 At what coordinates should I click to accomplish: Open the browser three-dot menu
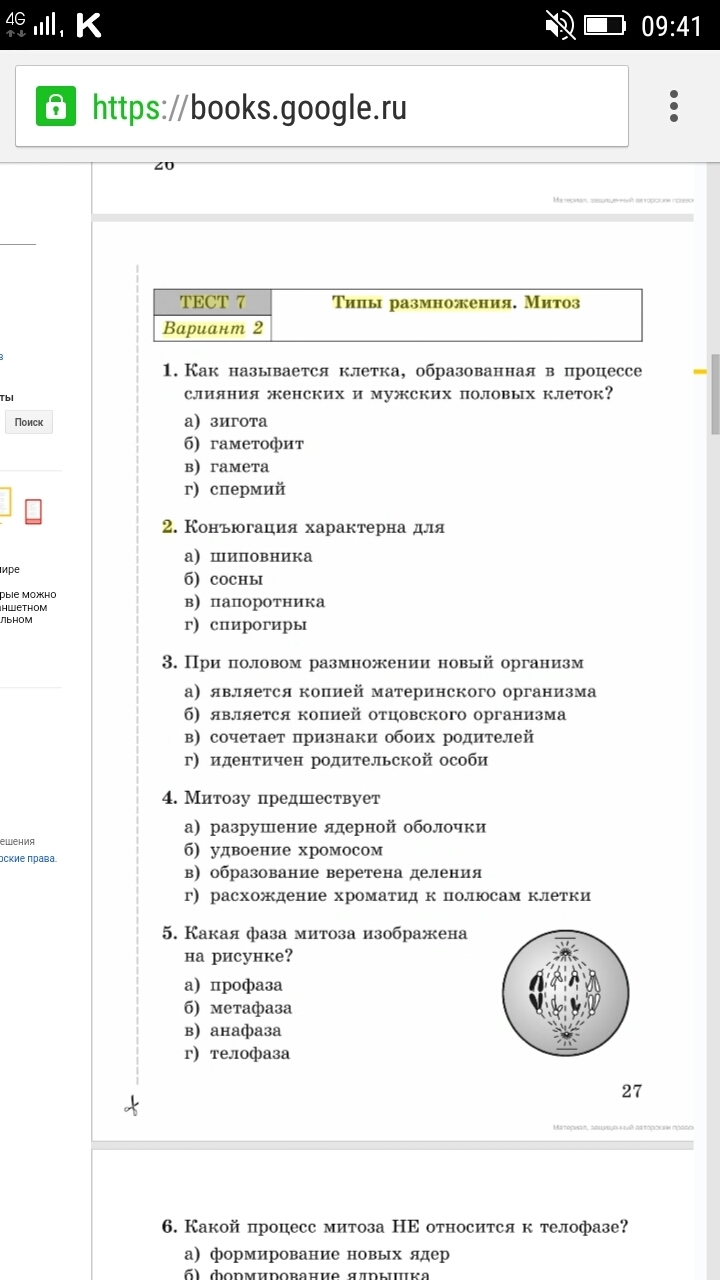click(x=674, y=106)
